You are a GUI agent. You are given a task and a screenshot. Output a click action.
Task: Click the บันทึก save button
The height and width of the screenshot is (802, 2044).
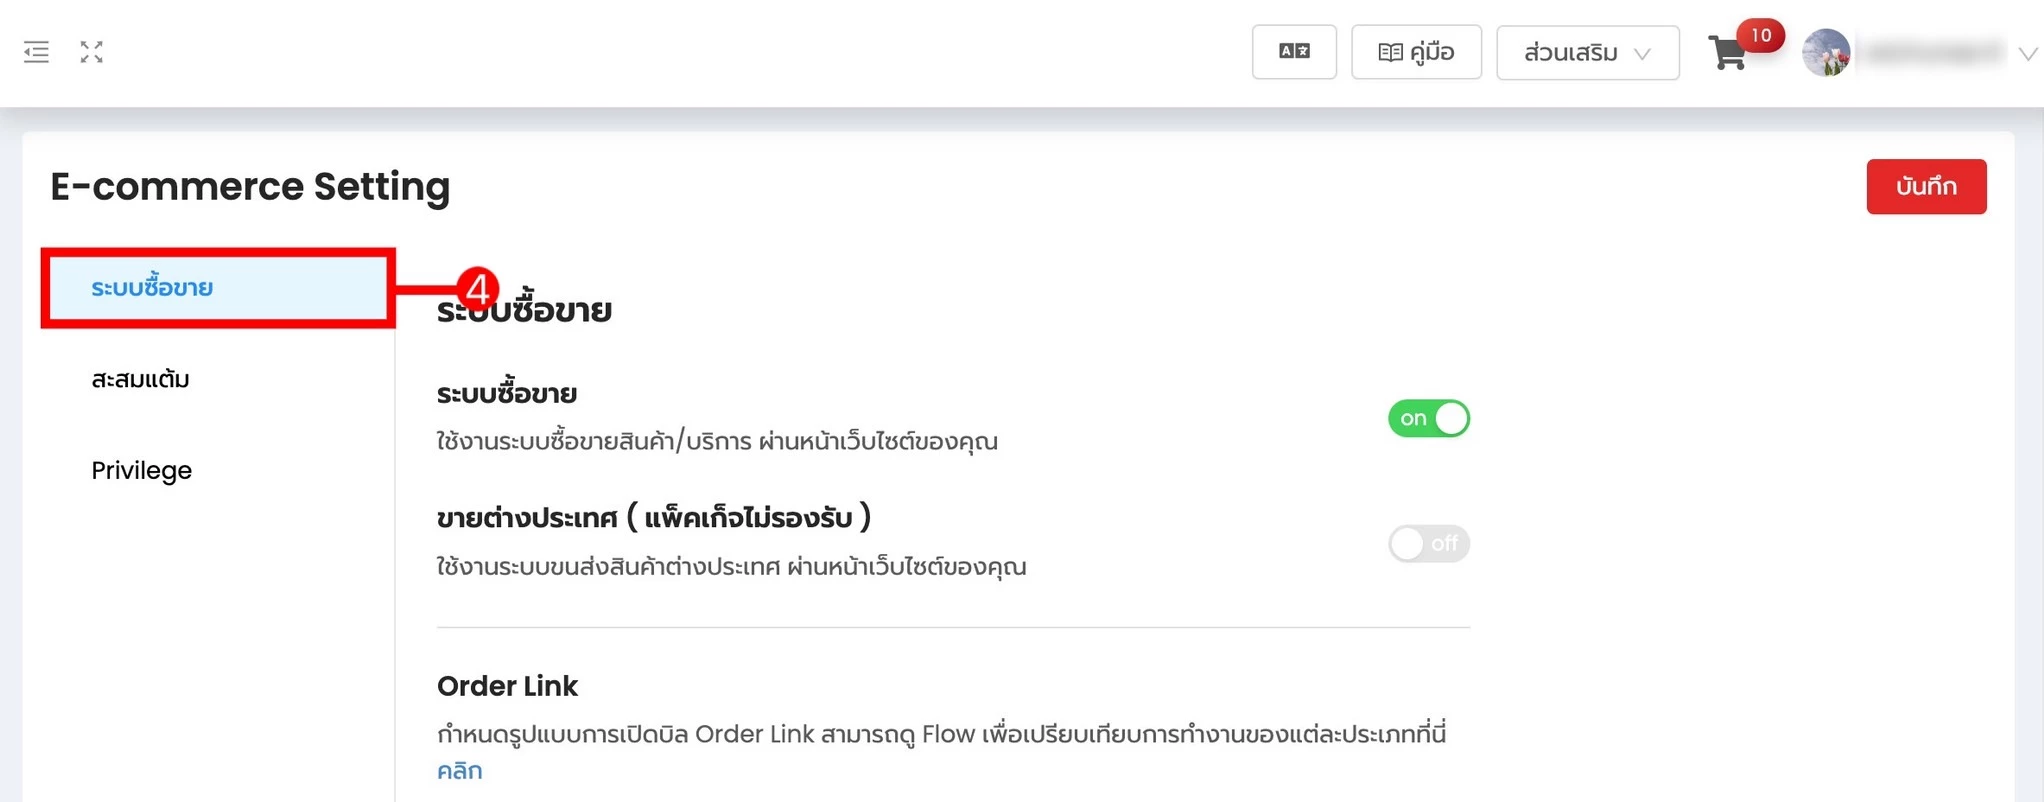pyautogui.click(x=1926, y=186)
